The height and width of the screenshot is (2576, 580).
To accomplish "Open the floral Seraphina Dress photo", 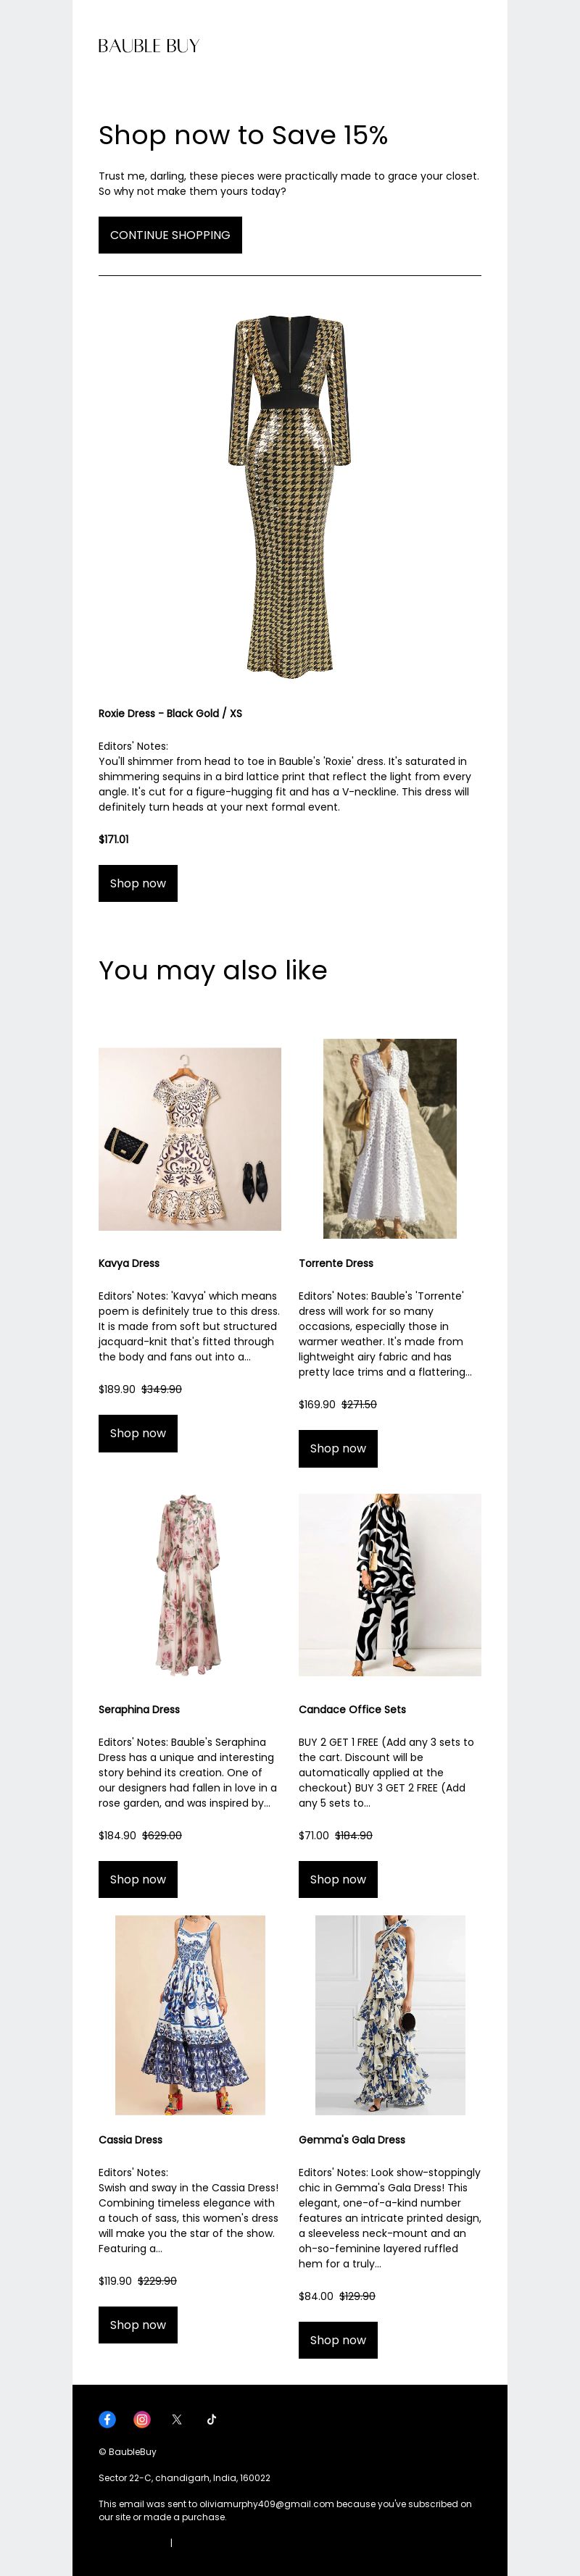I will [190, 1585].
